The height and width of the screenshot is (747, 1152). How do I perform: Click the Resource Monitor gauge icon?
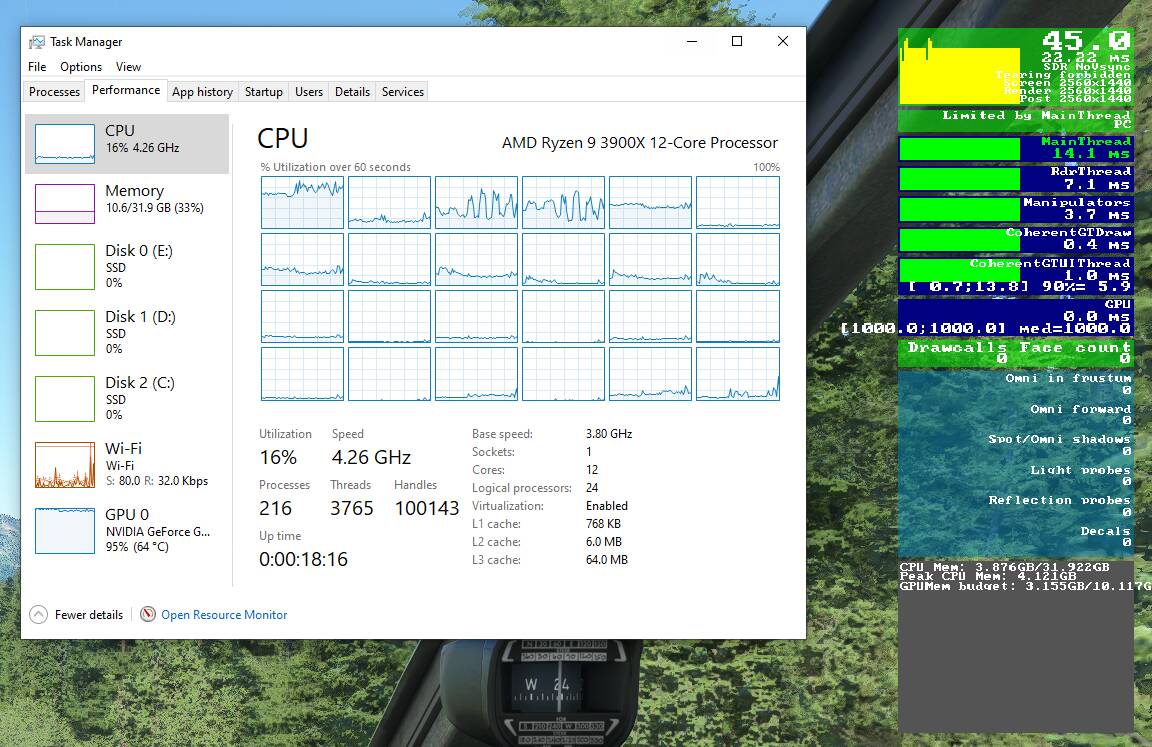coord(148,615)
